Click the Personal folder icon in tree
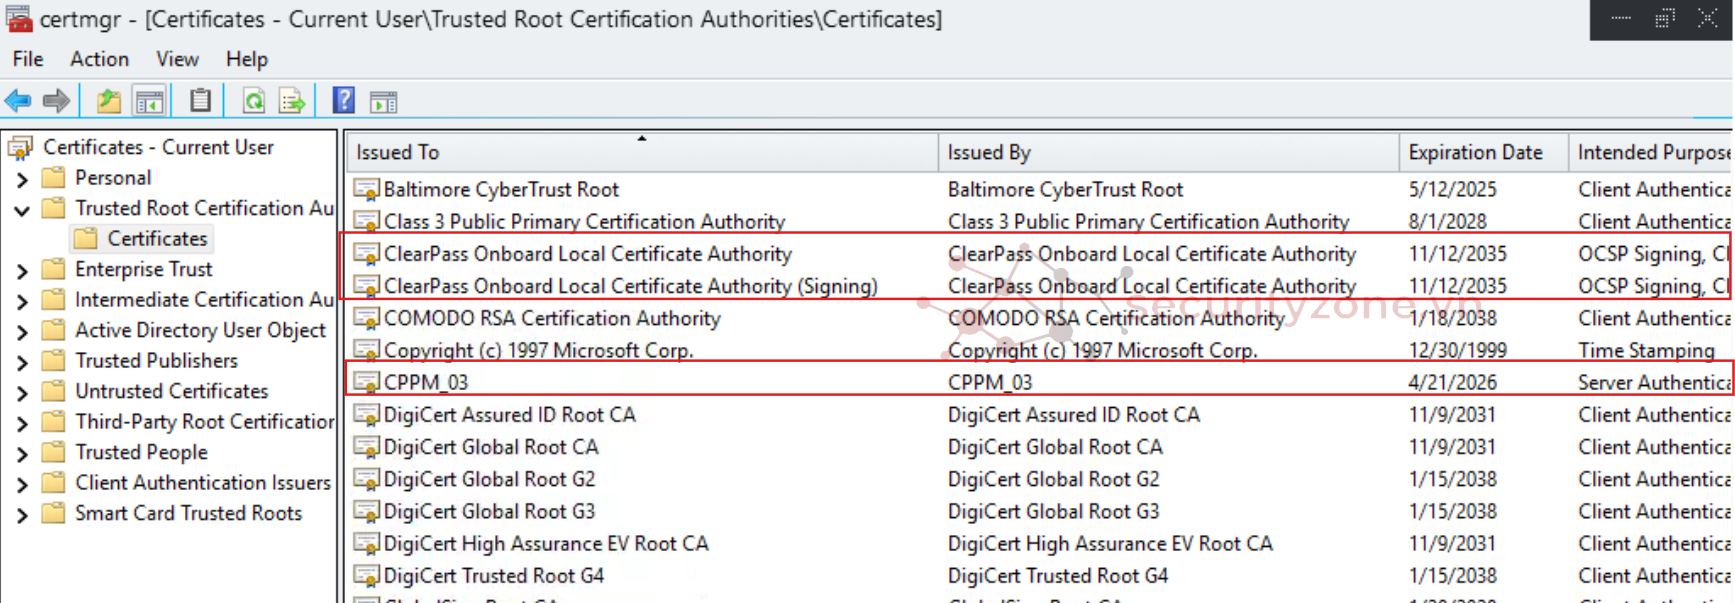Image resolution: width=1735 pixels, height=603 pixels. tap(54, 178)
